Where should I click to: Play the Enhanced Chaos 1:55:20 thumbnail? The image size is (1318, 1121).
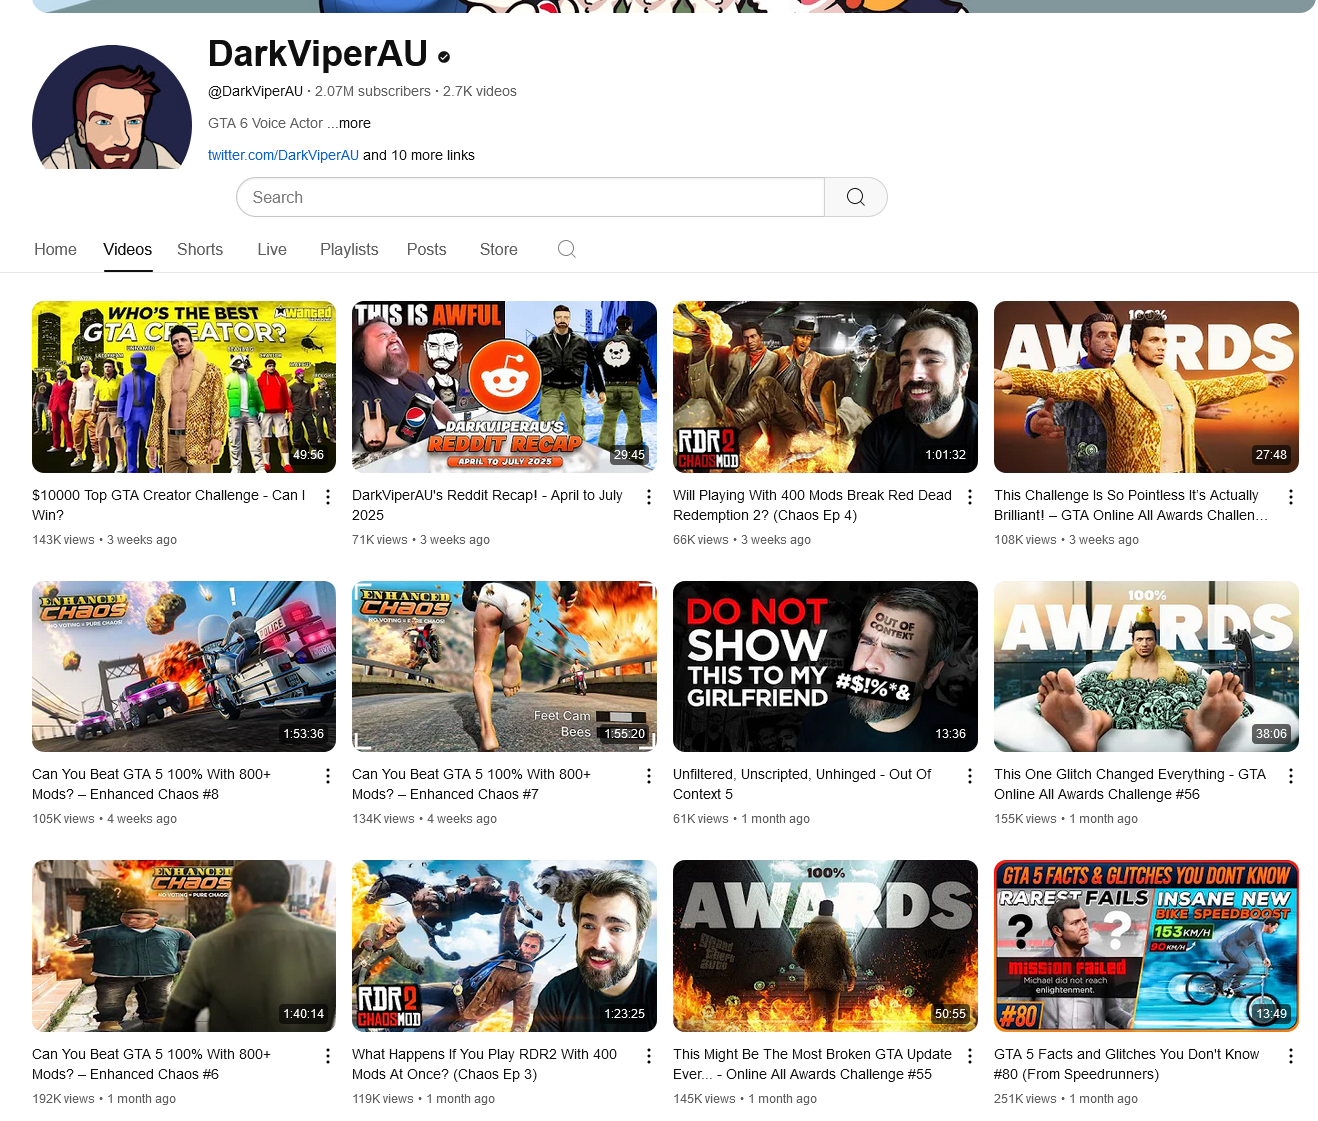tap(504, 666)
